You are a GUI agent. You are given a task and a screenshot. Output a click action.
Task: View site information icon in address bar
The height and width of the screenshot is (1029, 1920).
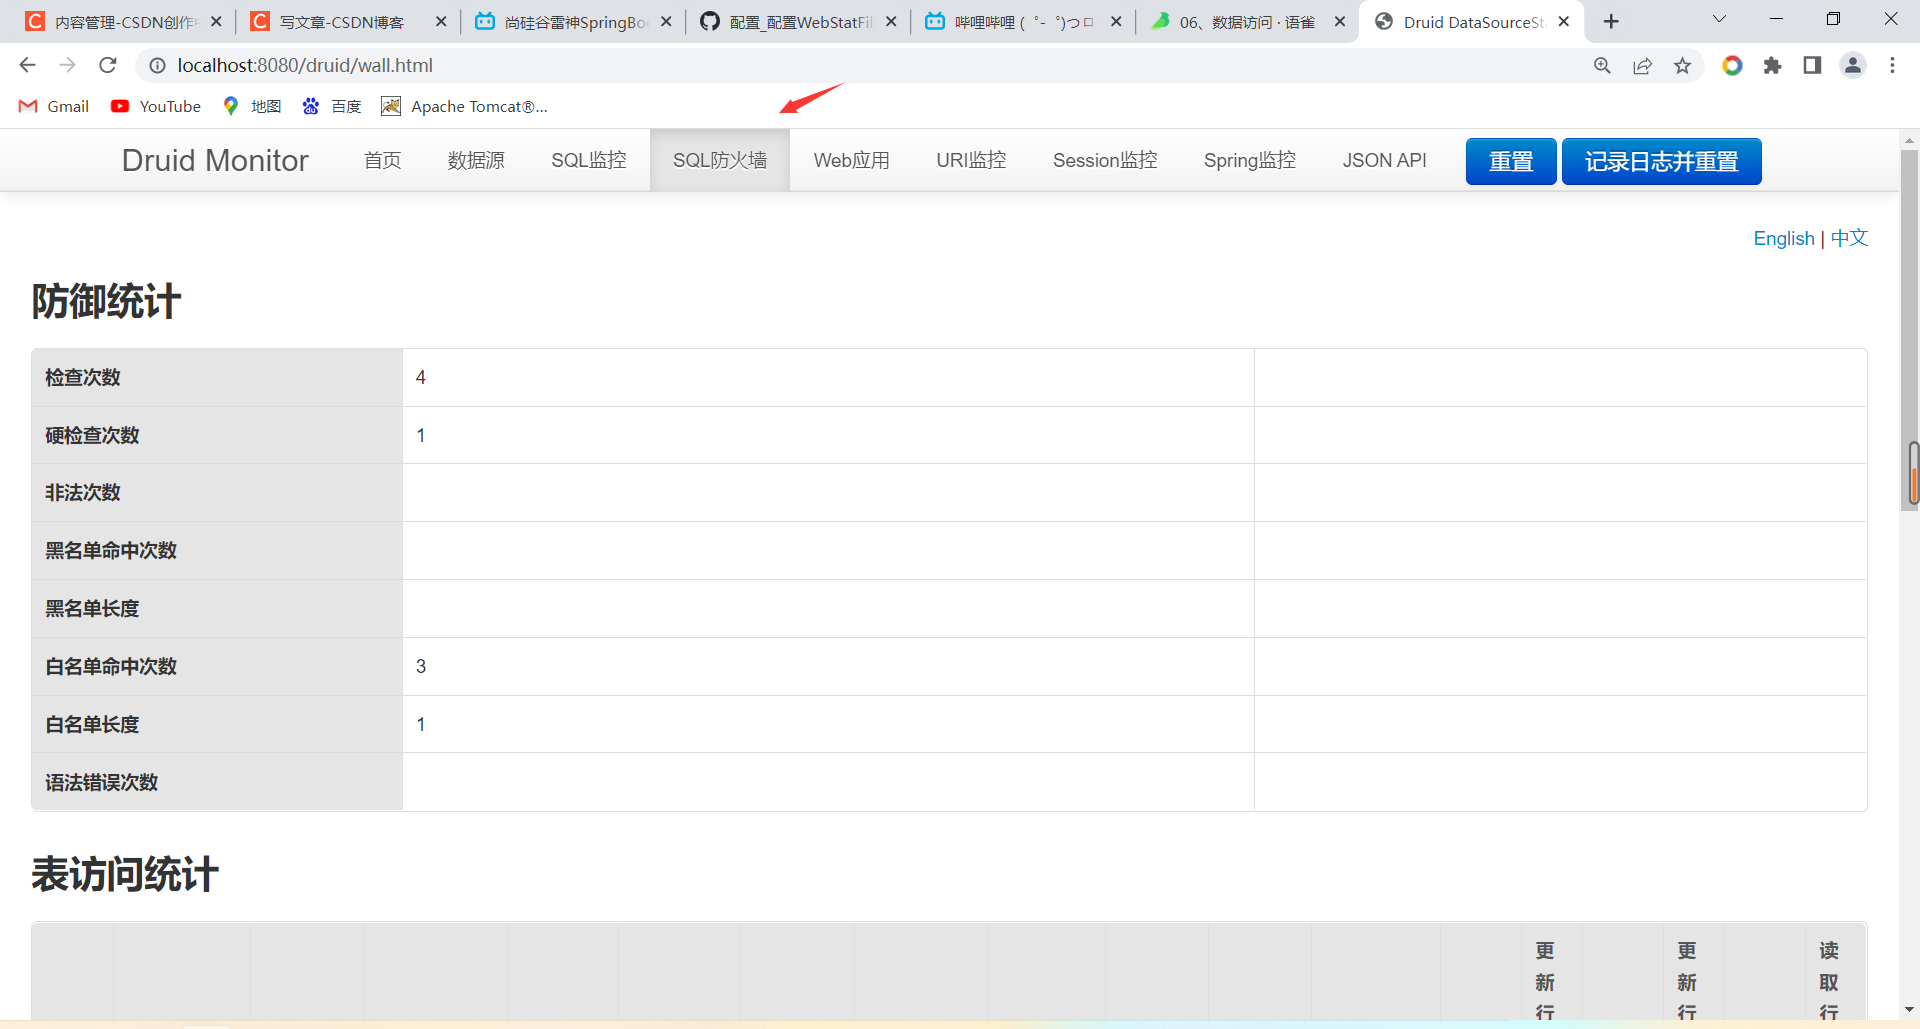pos(157,65)
